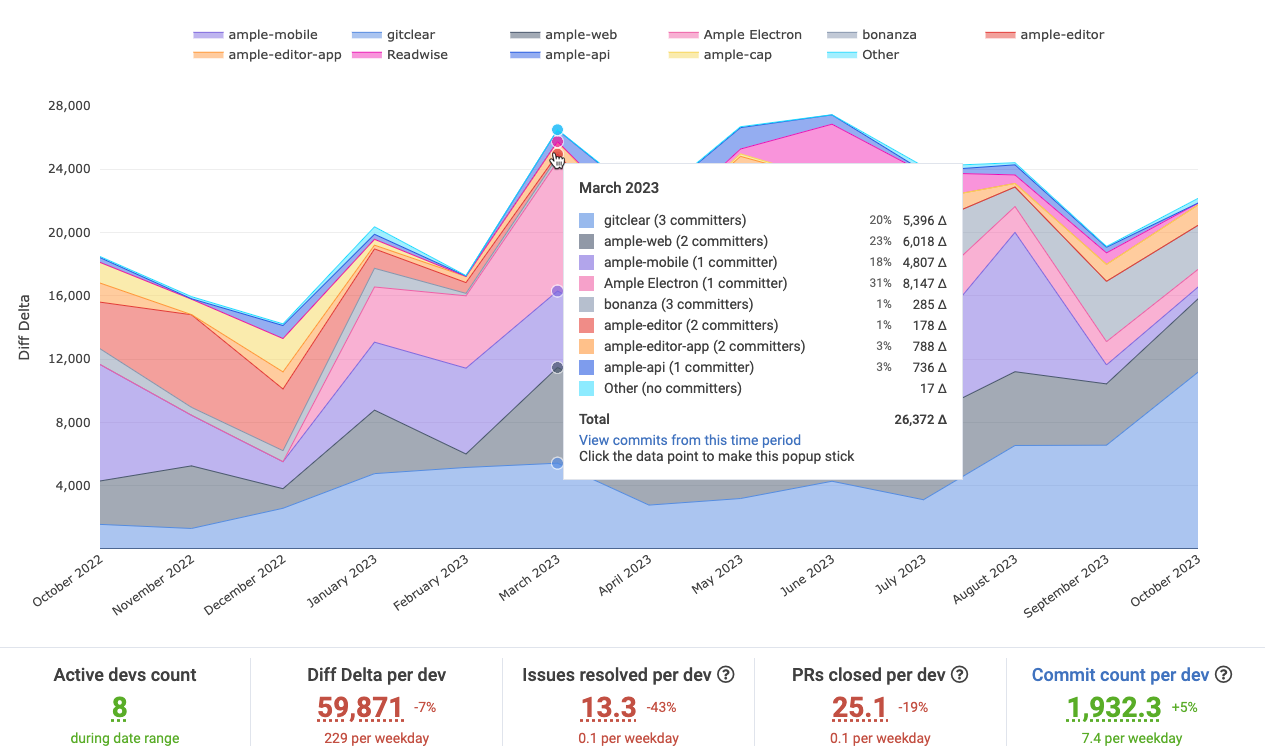Image resolution: width=1265 pixels, height=754 pixels.
Task: Click the 59,871 Diff Delta per dev value
Action: [359, 708]
